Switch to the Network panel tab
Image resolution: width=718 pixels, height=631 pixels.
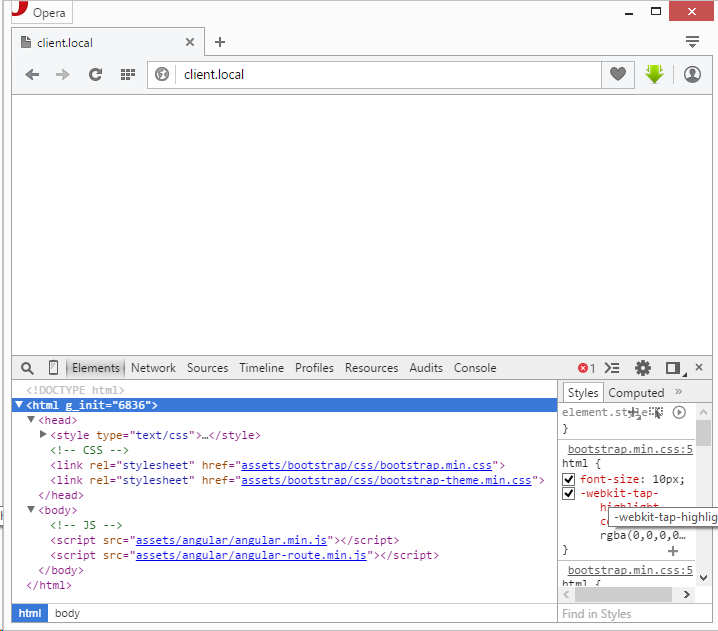point(153,368)
